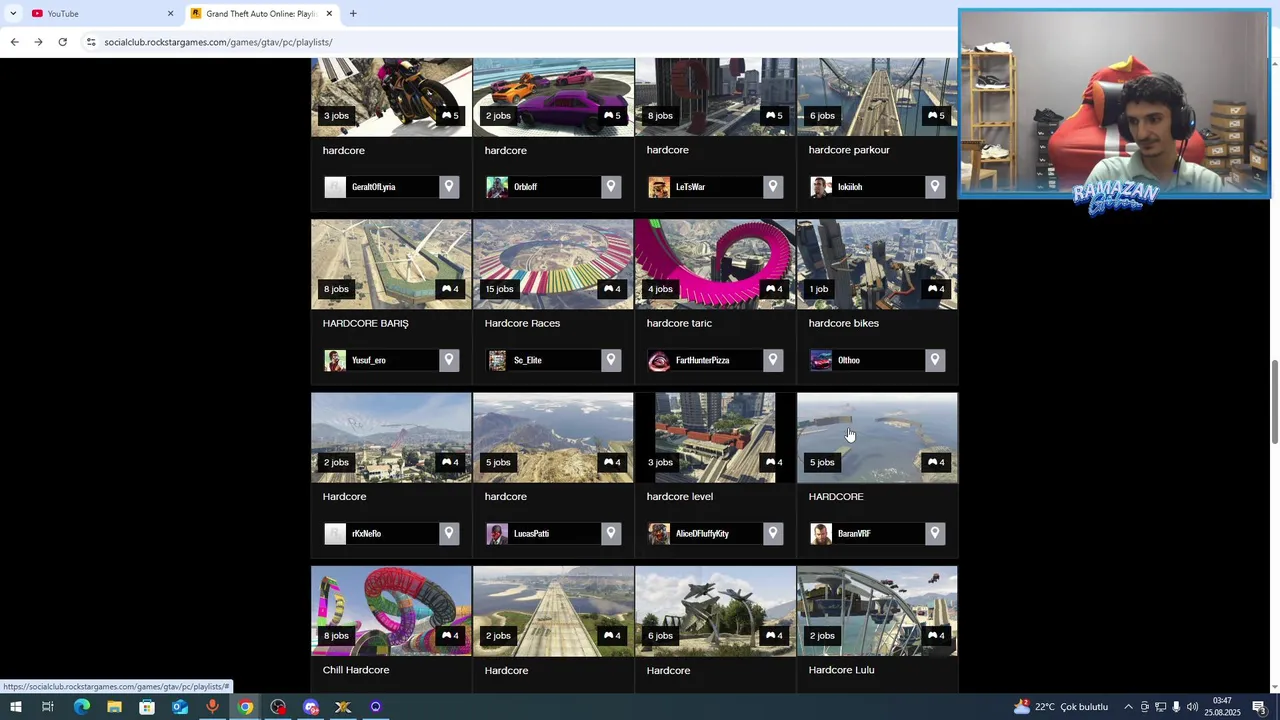
Task: Open the hardcore parkour playlist title
Action: click(849, 150)
